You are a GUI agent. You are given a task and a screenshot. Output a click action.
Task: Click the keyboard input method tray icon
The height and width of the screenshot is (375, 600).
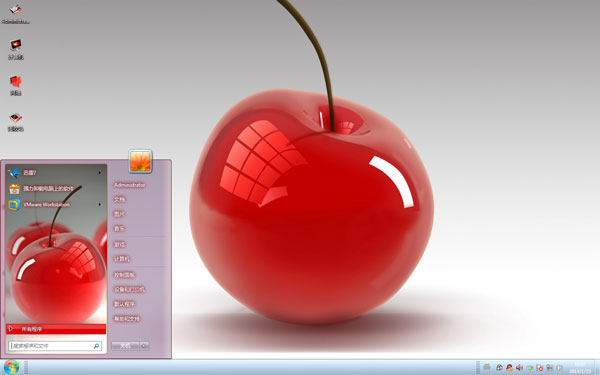coord(487,367)
